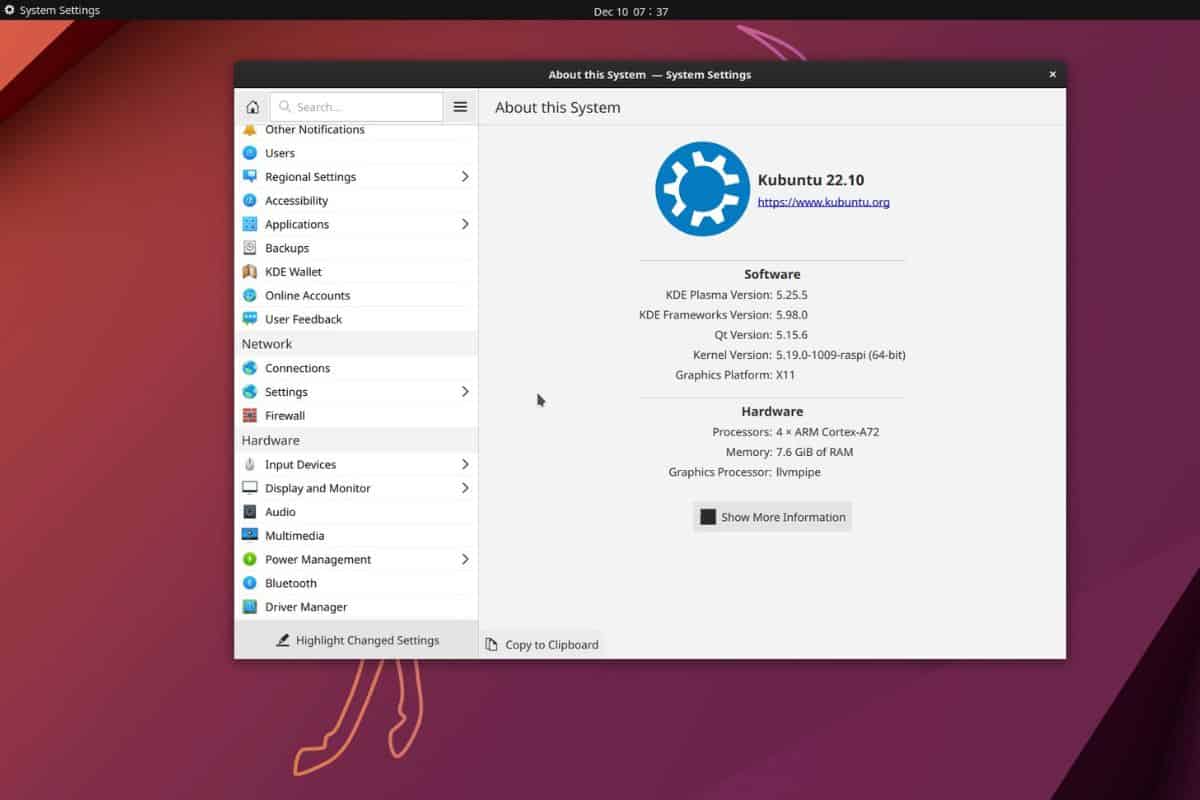1200x800 pixels.
Task: Expand Input Devices options
Action: click(x=464, y=464)
